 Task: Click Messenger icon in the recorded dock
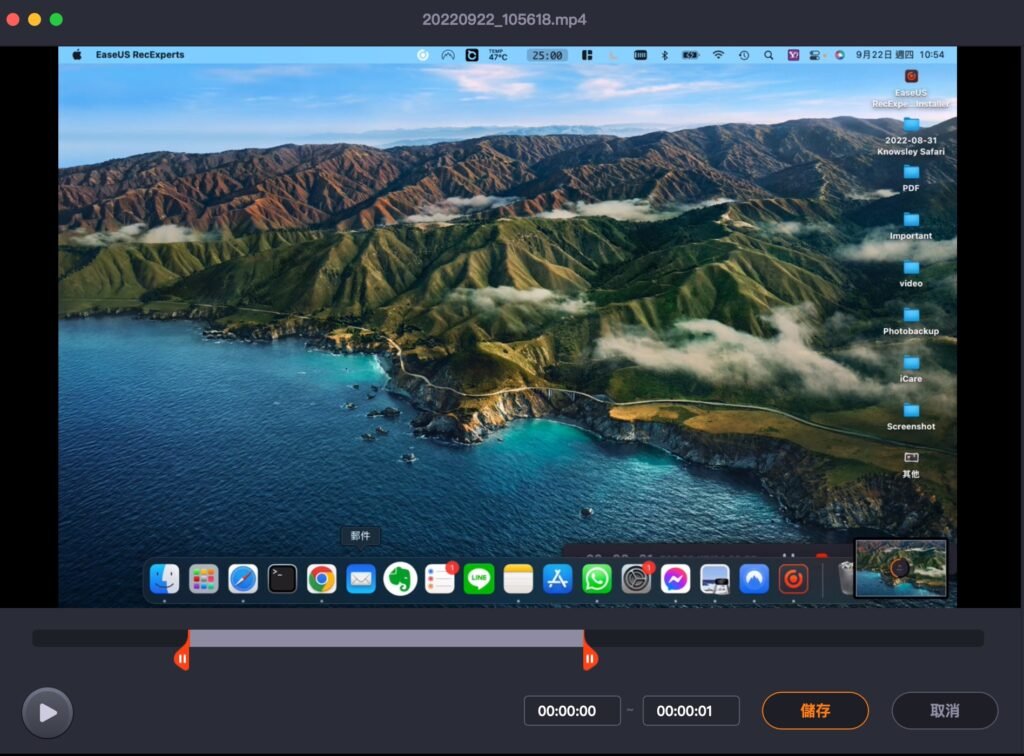coord(675,578)
